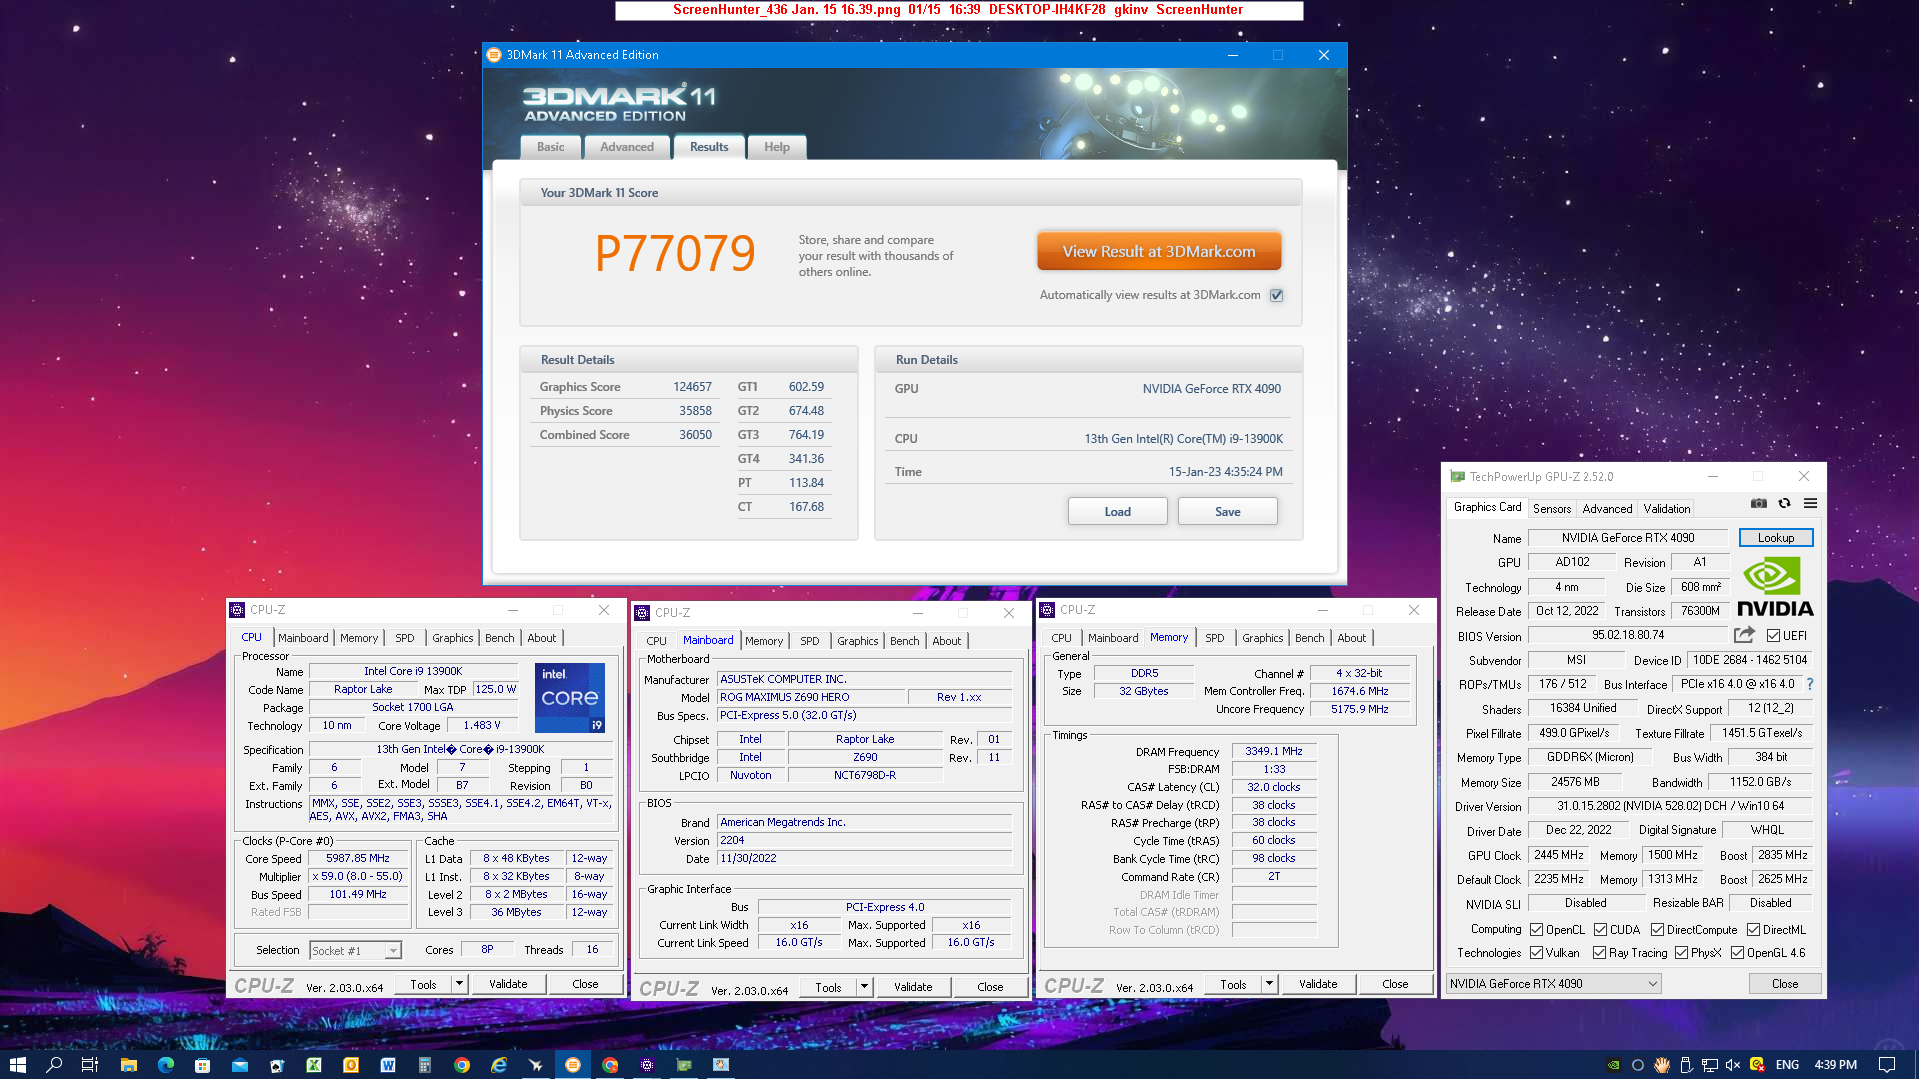Screen dimensions: 1919x1079
Task: Click the GPU-Z name field showing RTX 4090
Action: pyautogui.click(x=1628, y=538)
